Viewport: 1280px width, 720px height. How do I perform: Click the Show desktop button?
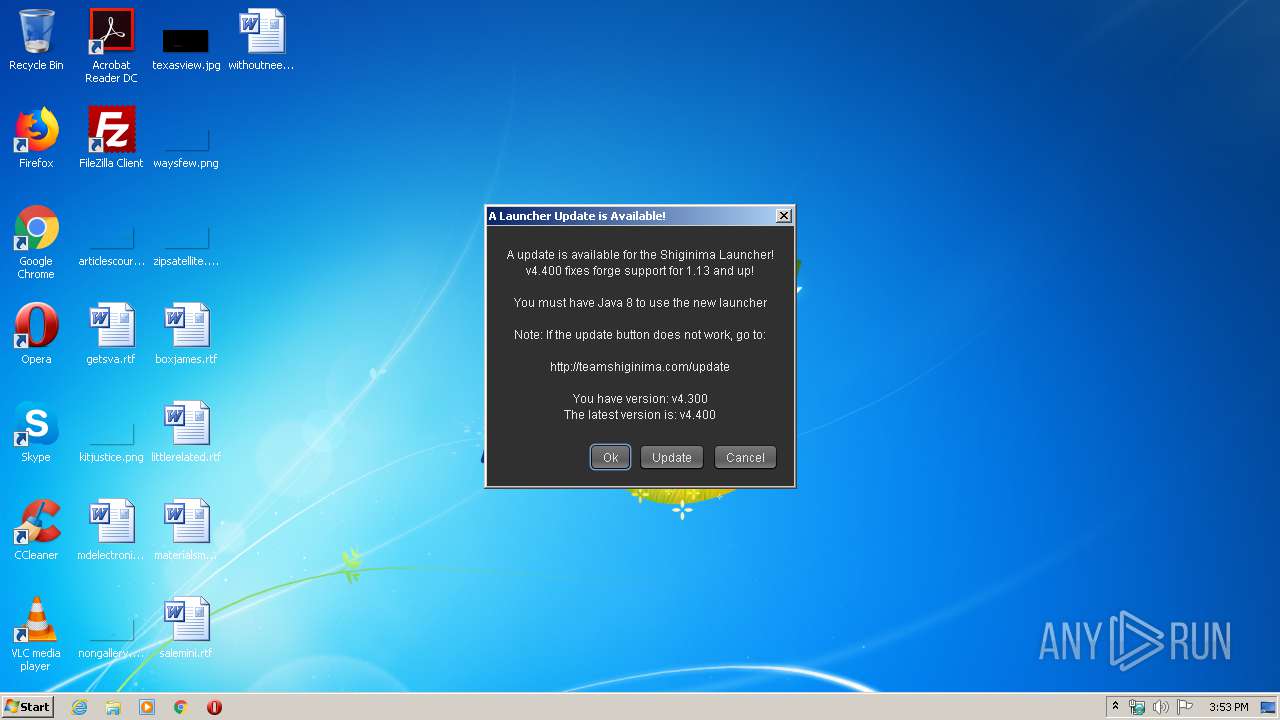[1269, 707]
